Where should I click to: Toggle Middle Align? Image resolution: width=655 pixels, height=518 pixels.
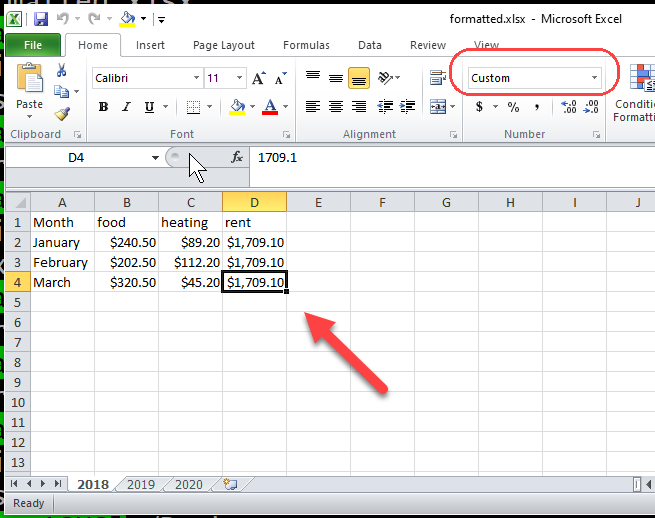(336, 78)
